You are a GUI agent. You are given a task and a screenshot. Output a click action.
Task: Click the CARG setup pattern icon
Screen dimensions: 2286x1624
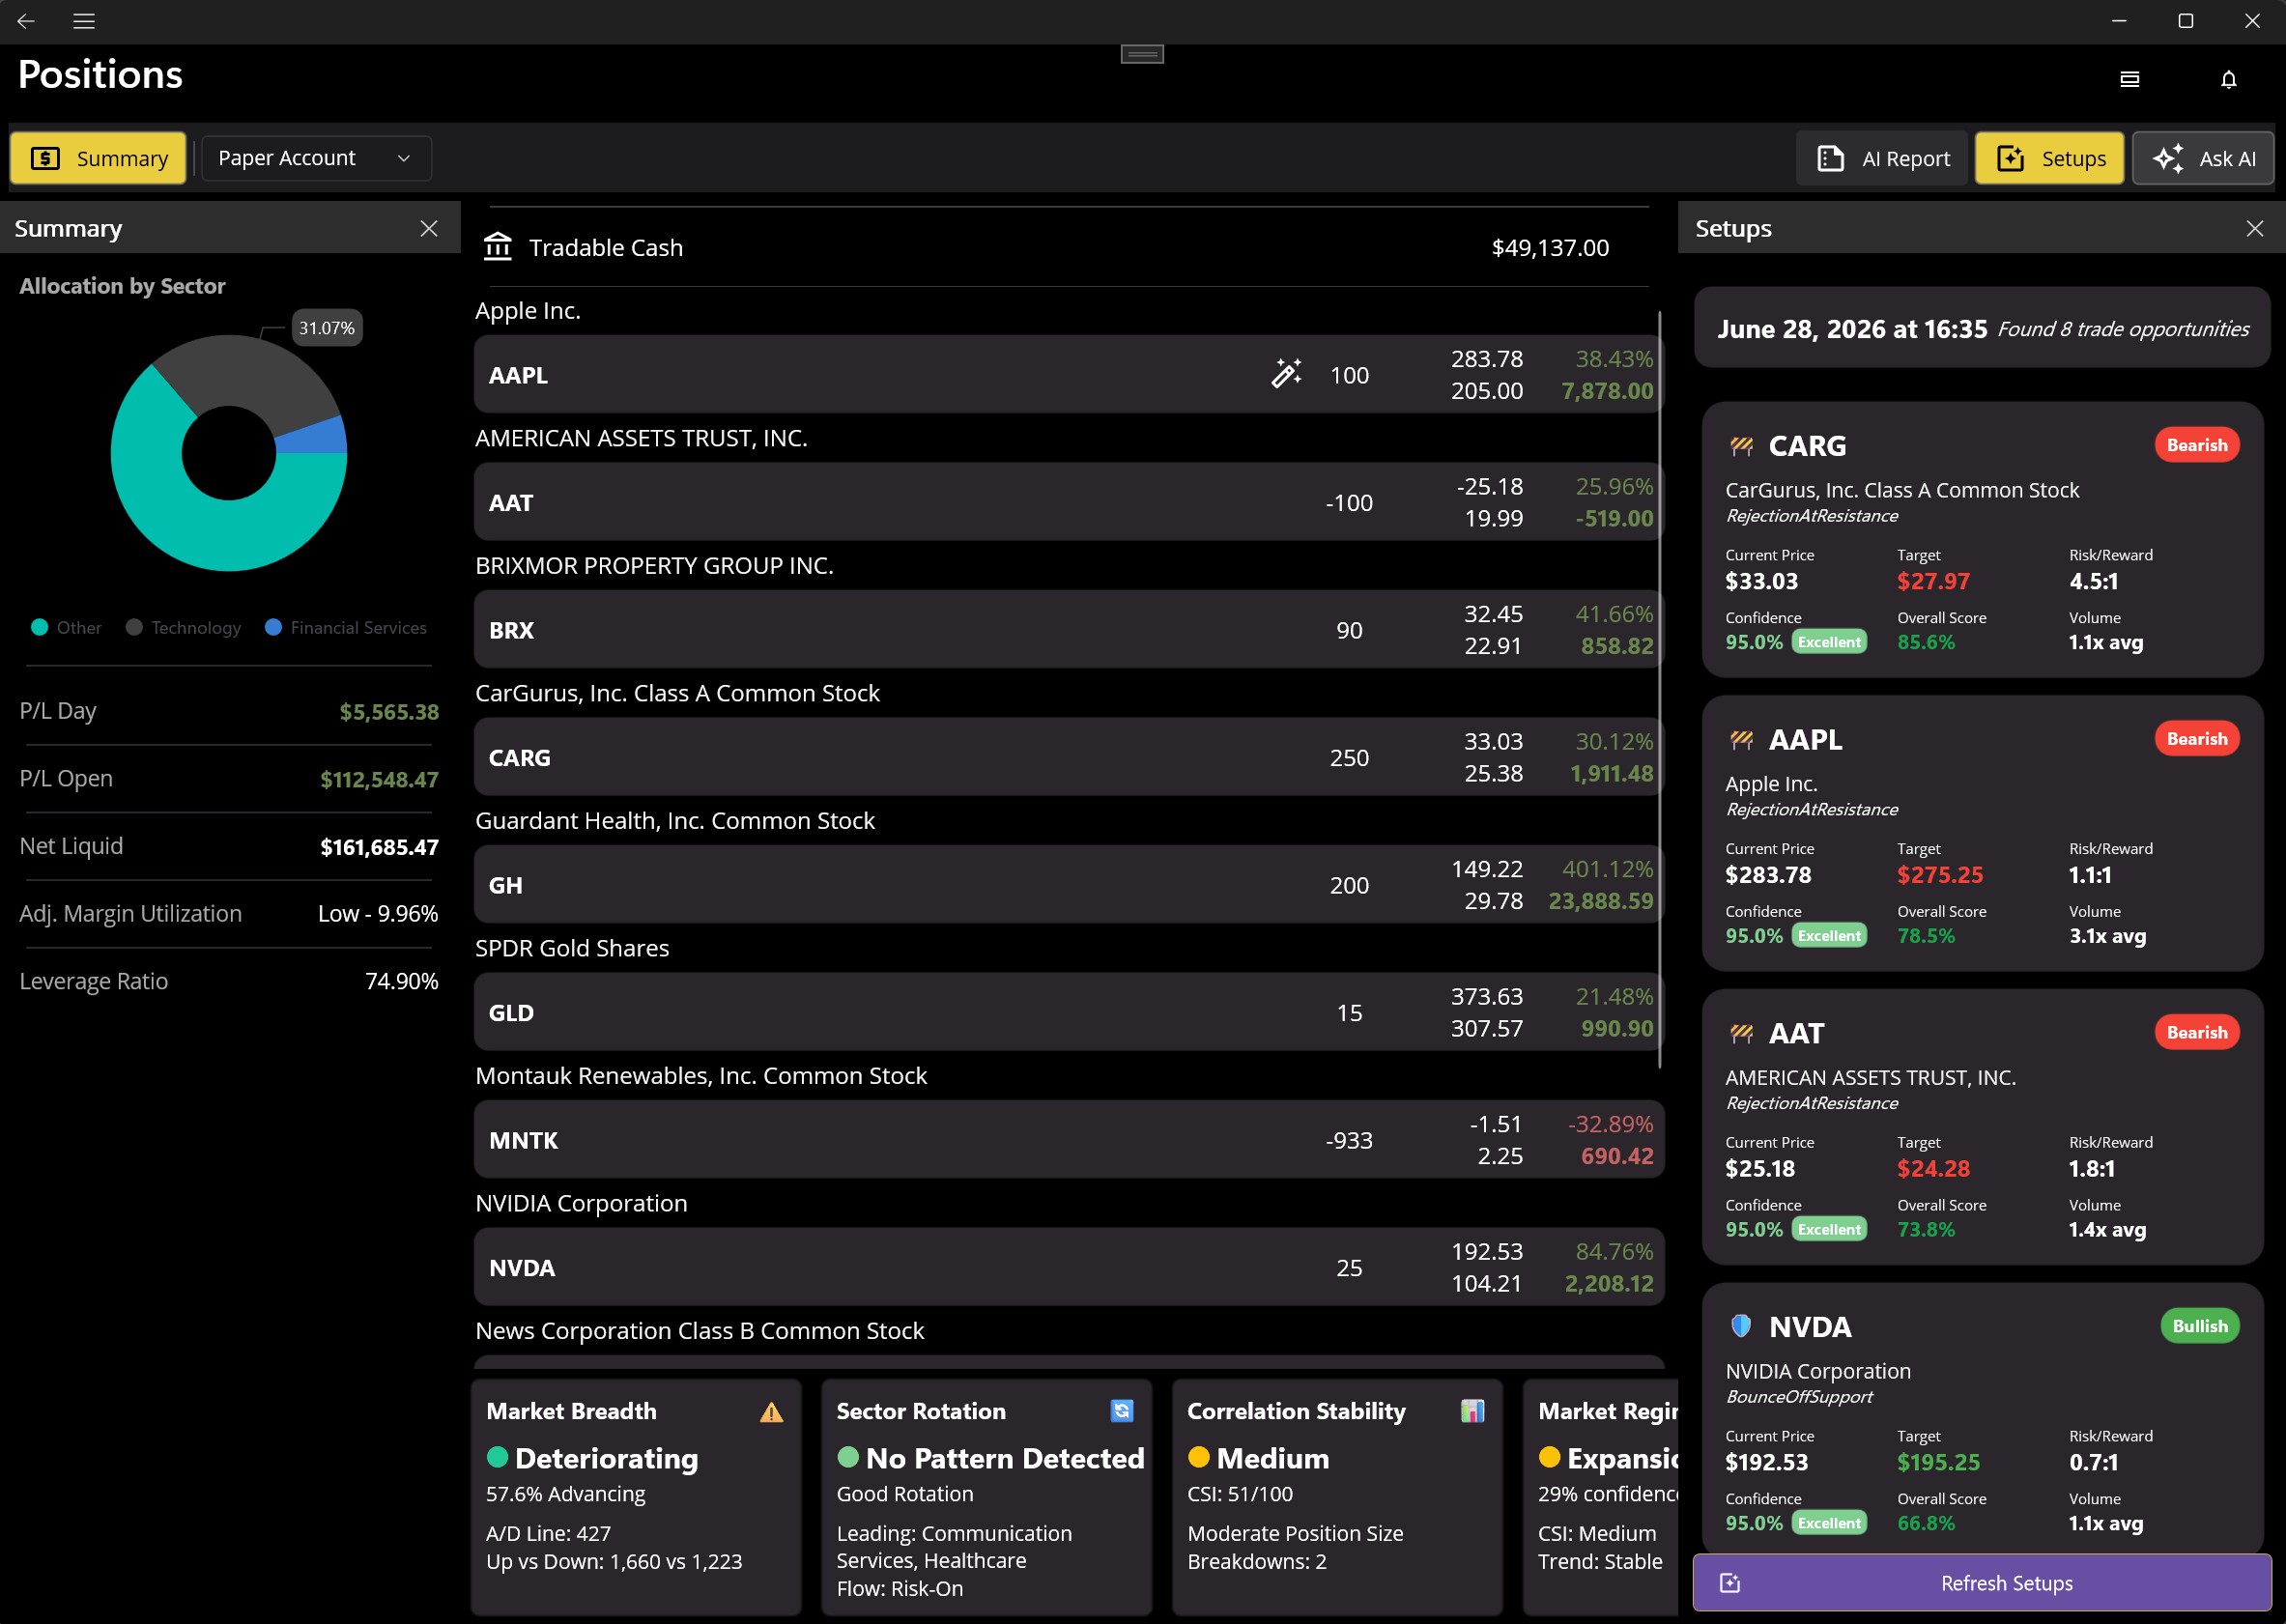(x=1741, y=446)
